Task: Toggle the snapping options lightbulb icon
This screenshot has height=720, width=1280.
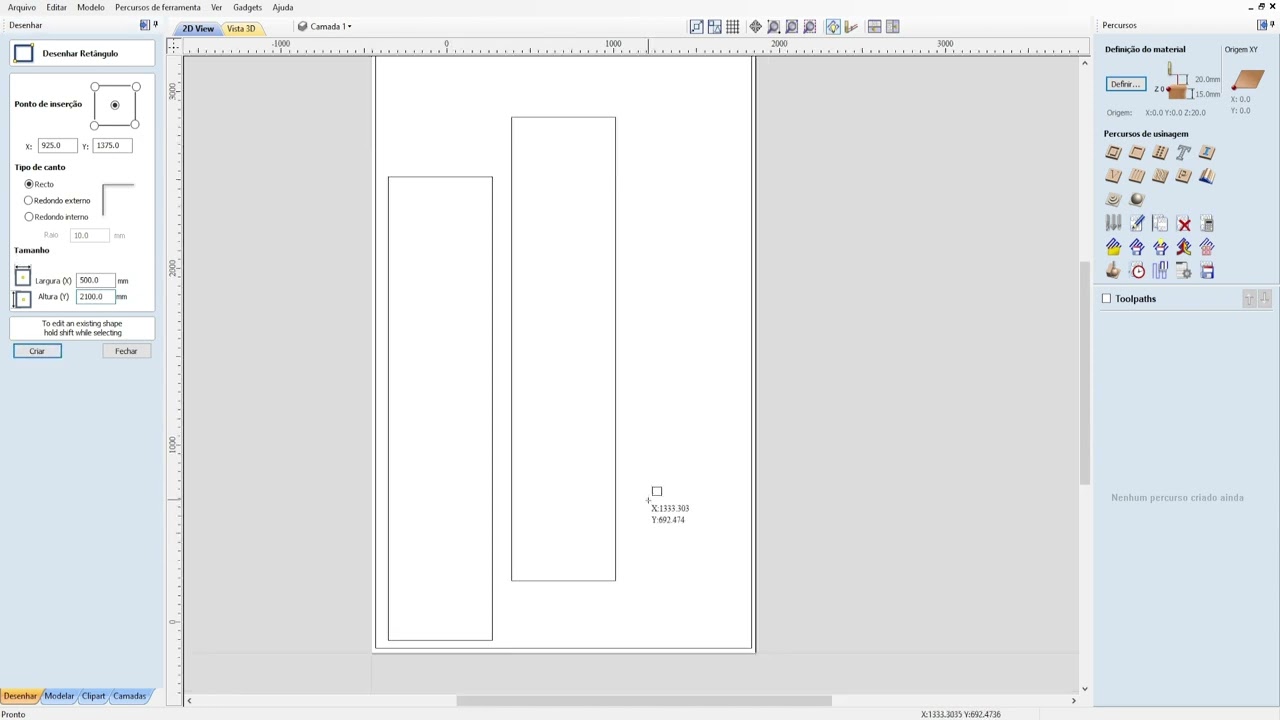Action: 833,27
